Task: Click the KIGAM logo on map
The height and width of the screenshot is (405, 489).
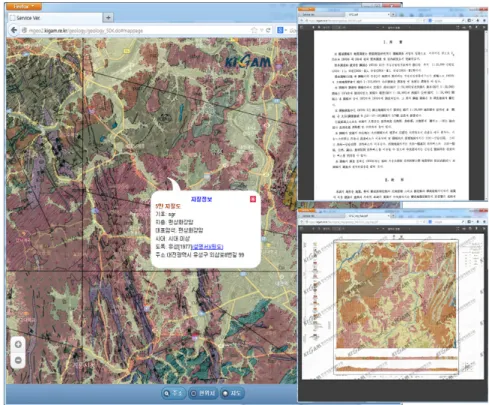Action: 248,61
